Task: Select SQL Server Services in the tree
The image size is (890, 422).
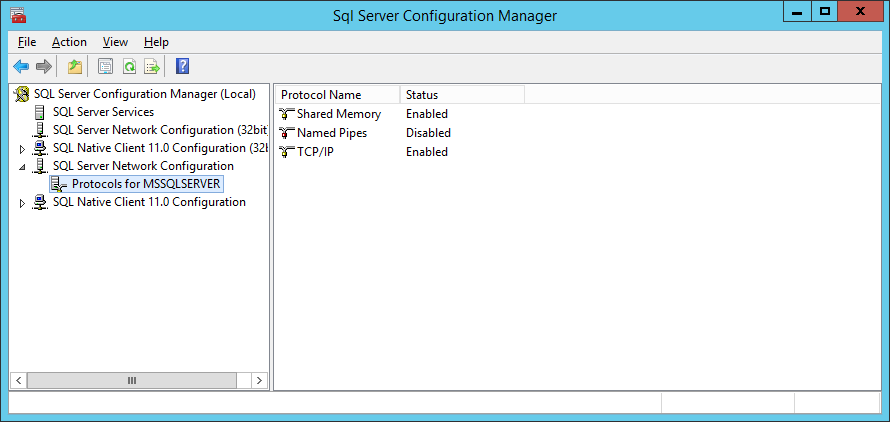Action: click(x=103, y=112)
